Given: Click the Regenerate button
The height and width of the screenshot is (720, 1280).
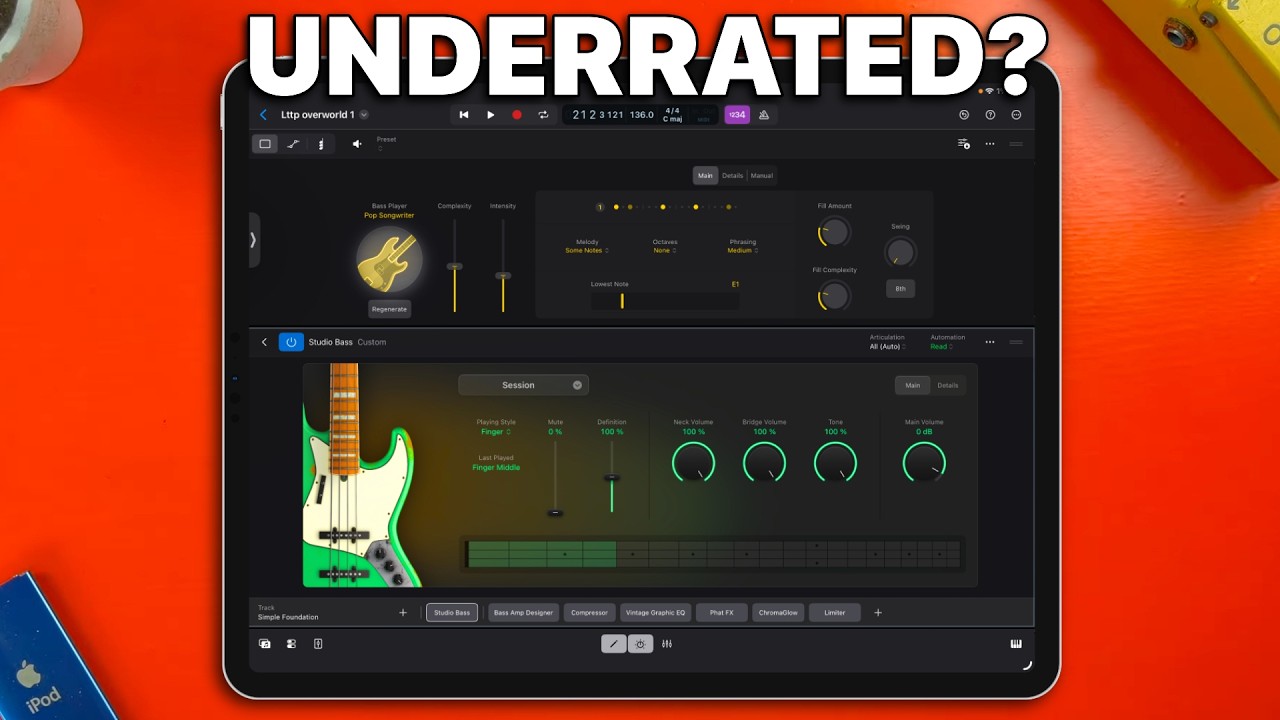Looking at the screenshot, I should [389, 309].
